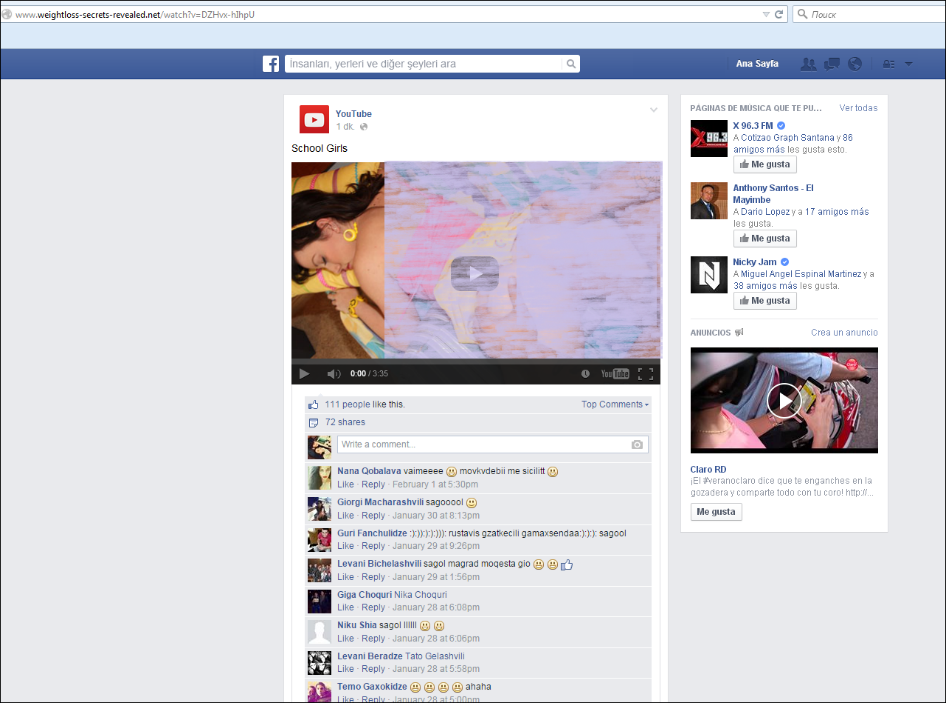Click the thumbs-up like icon beside 111 people
The height and width of the screenshot is (703, 946).
click(313, 405)
